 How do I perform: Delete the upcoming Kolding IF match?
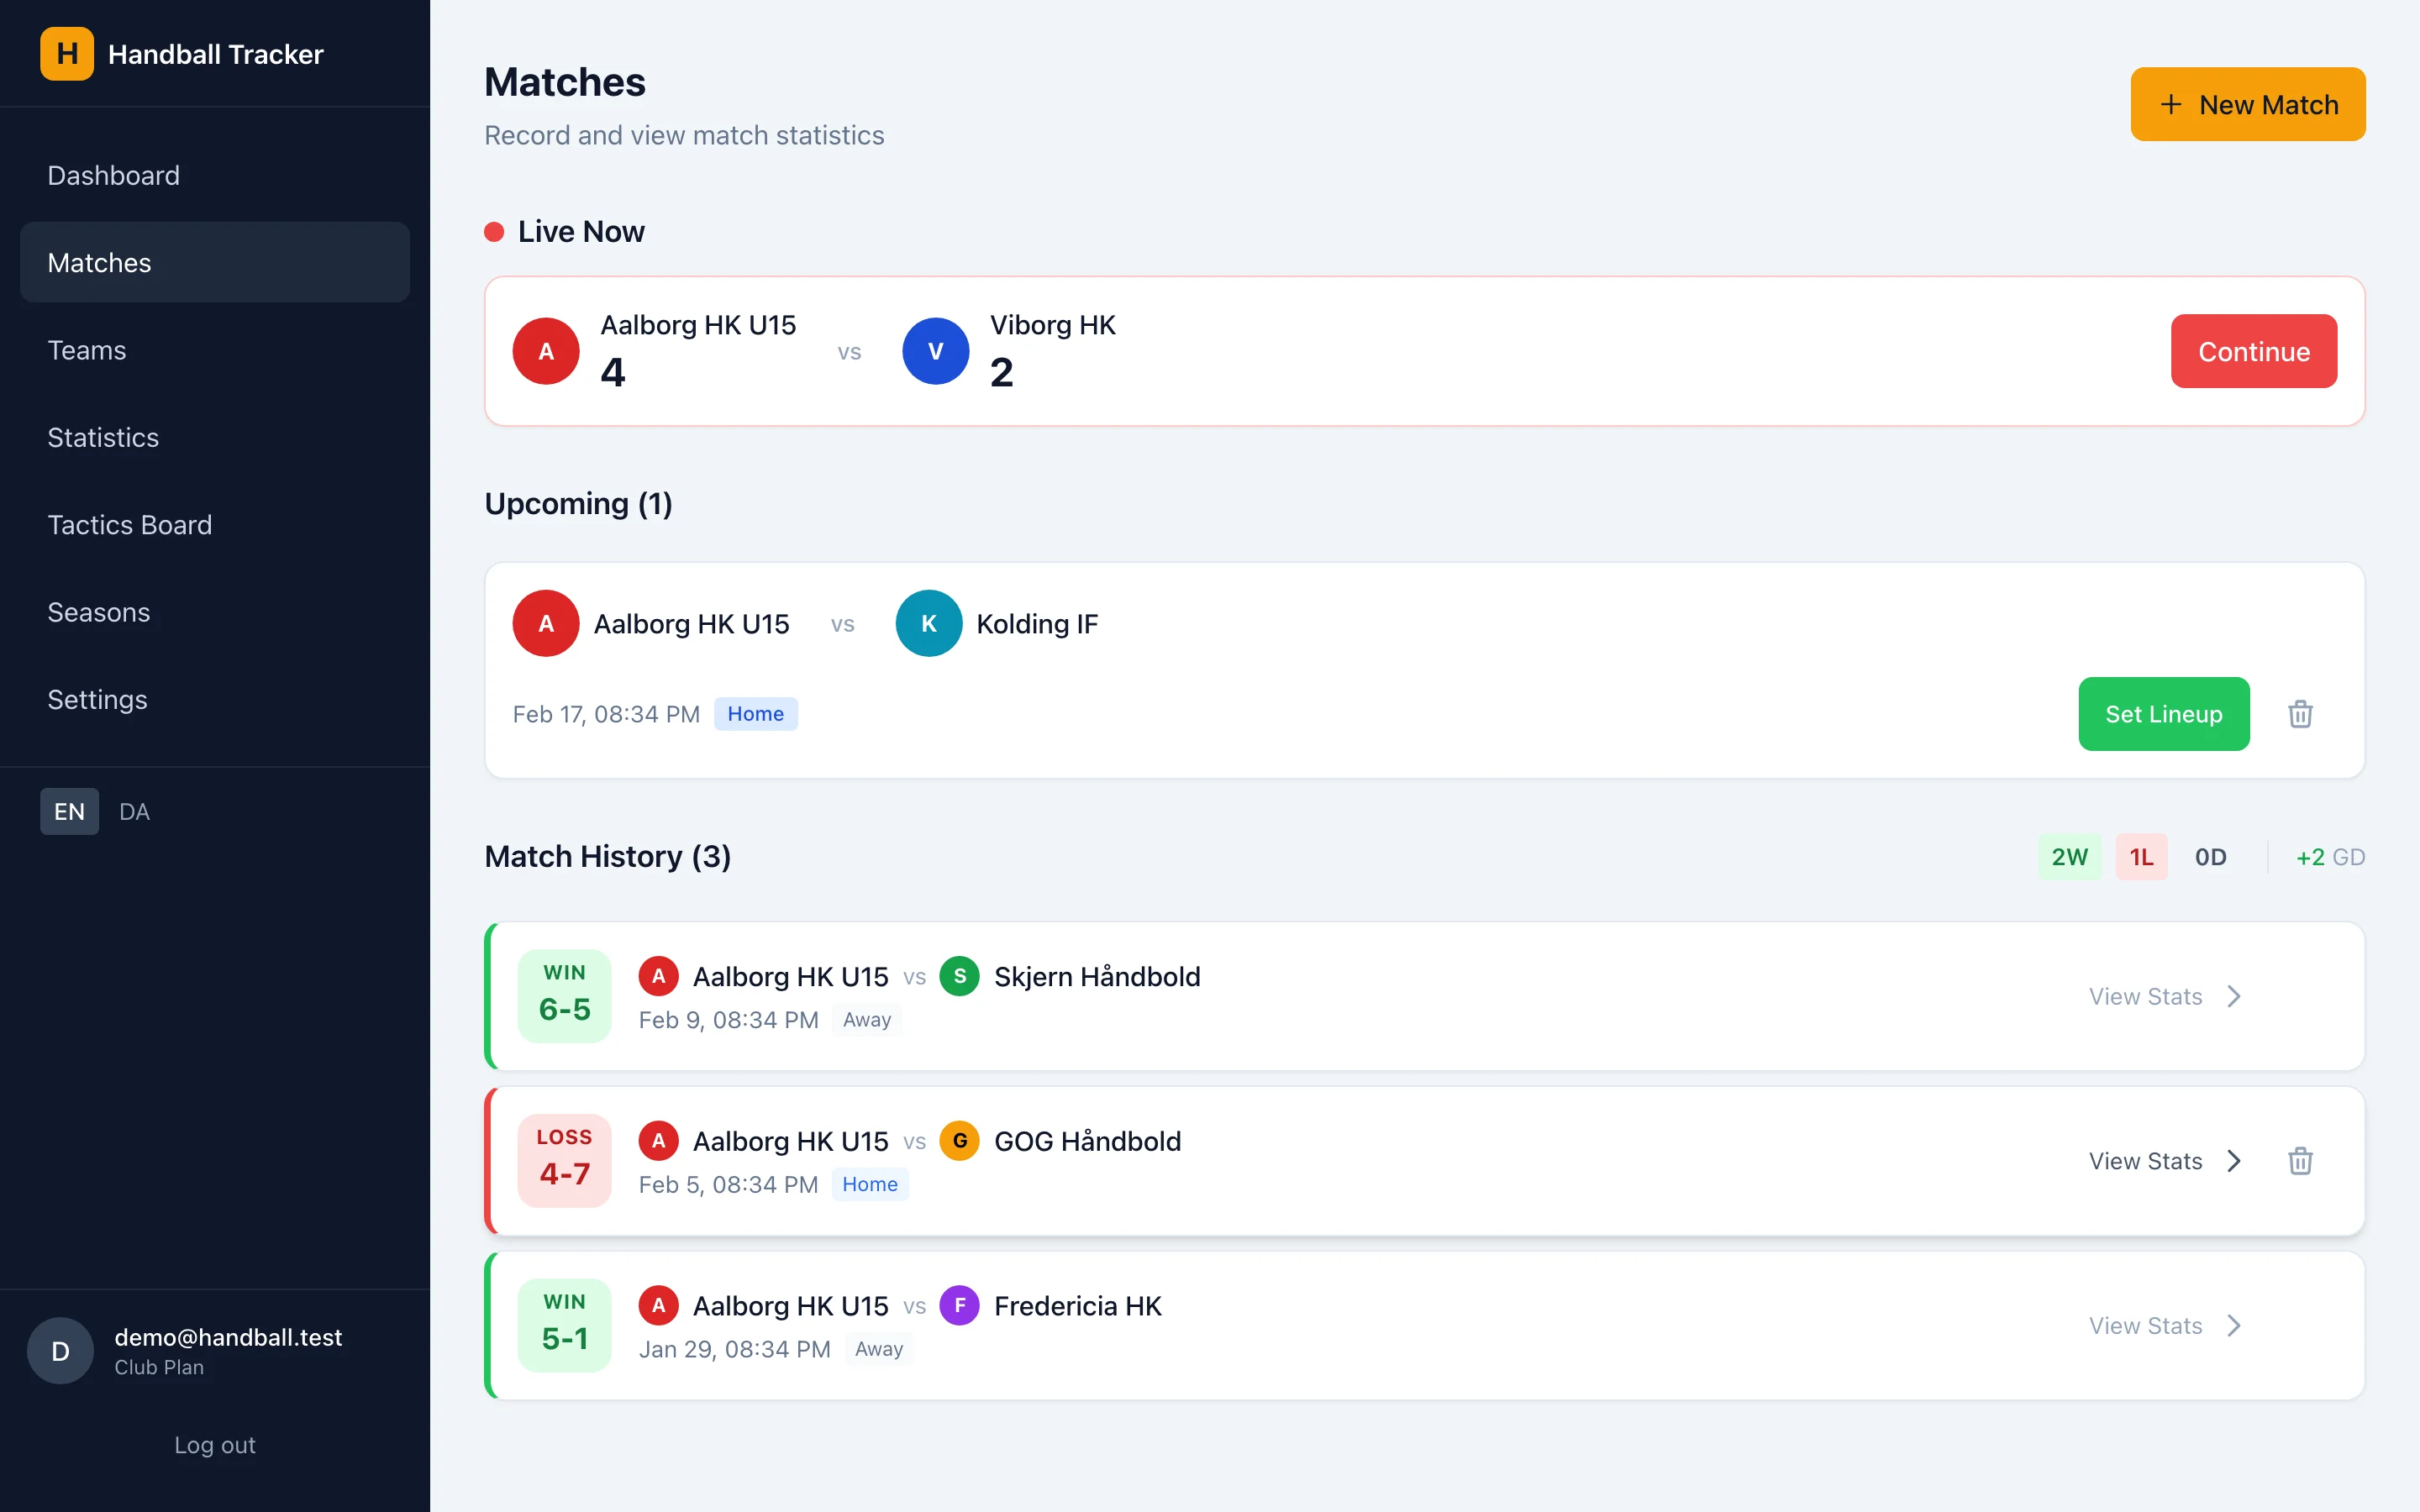pos(2300,714)
